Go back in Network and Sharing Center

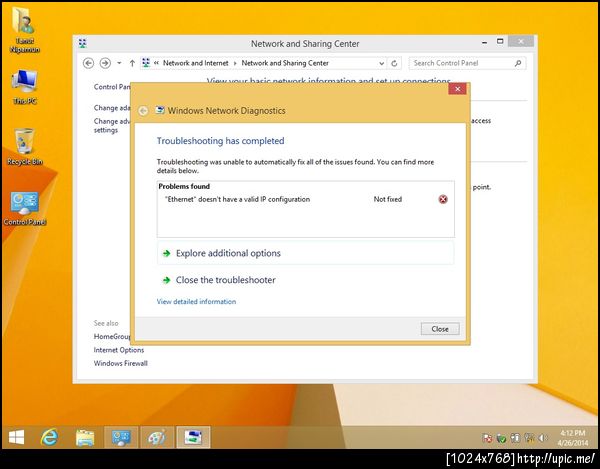[x=88, y=63]
